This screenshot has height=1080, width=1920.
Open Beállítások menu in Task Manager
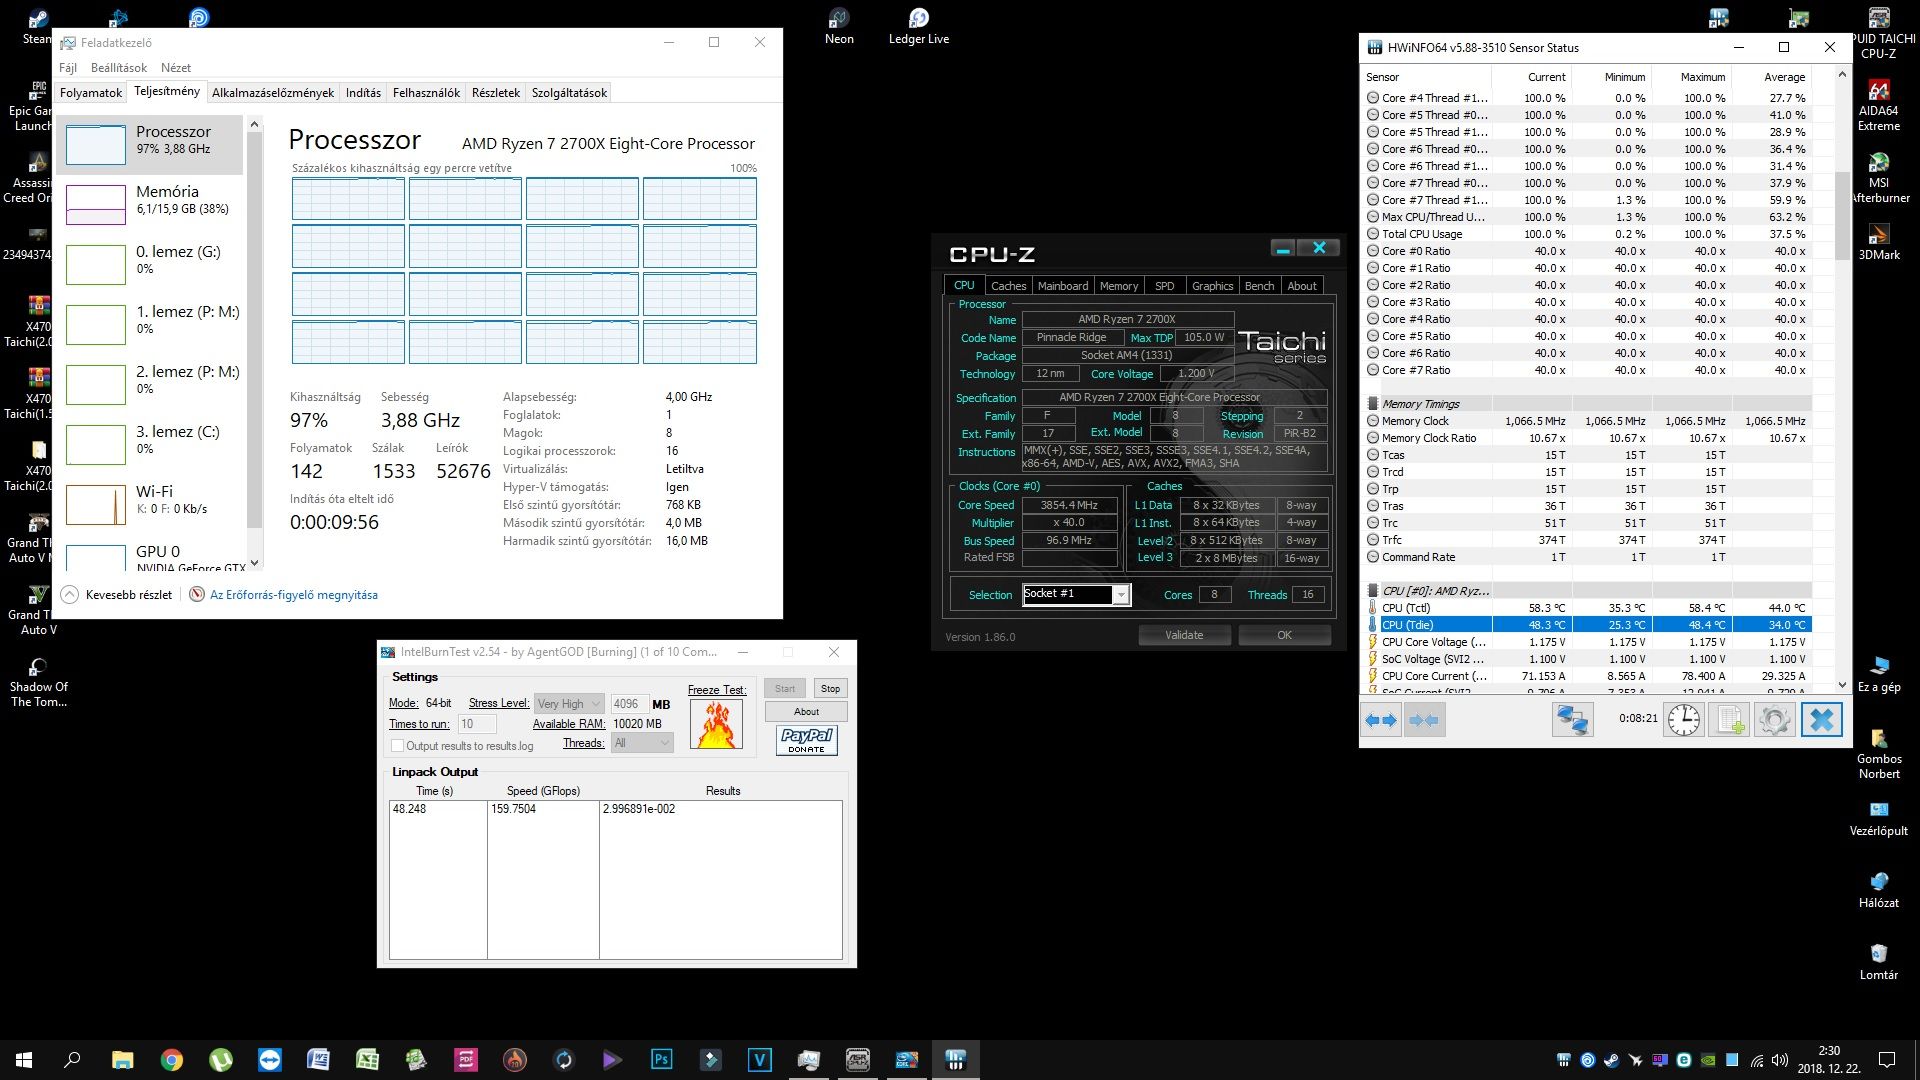(119, 68)
